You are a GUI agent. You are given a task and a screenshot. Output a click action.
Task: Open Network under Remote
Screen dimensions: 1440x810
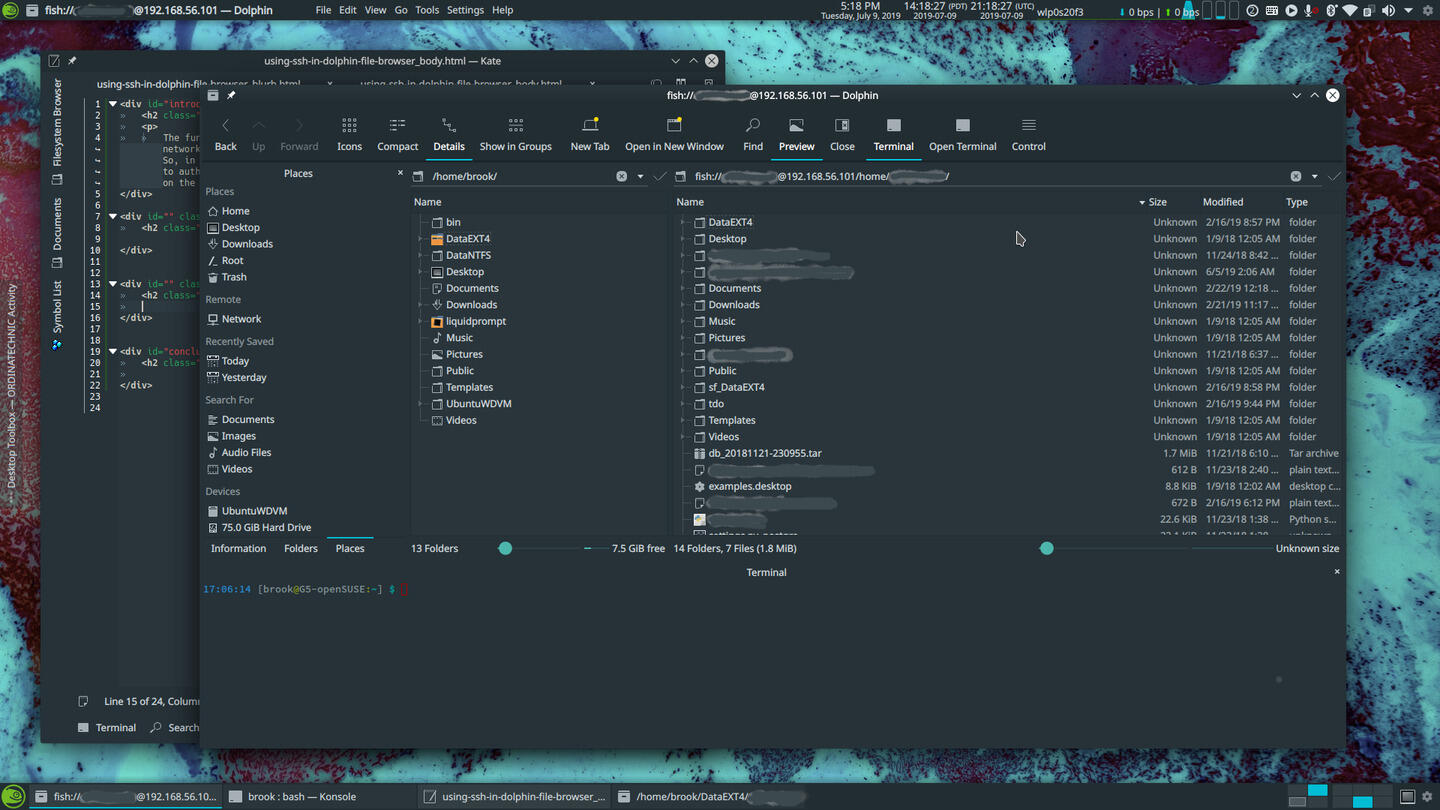[x=233, y=319]
